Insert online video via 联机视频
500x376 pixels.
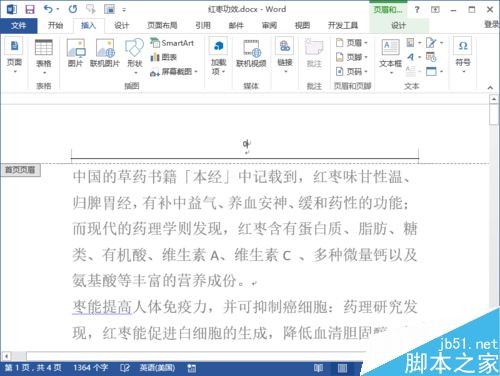pyautogui.click(x=251, y=53)
